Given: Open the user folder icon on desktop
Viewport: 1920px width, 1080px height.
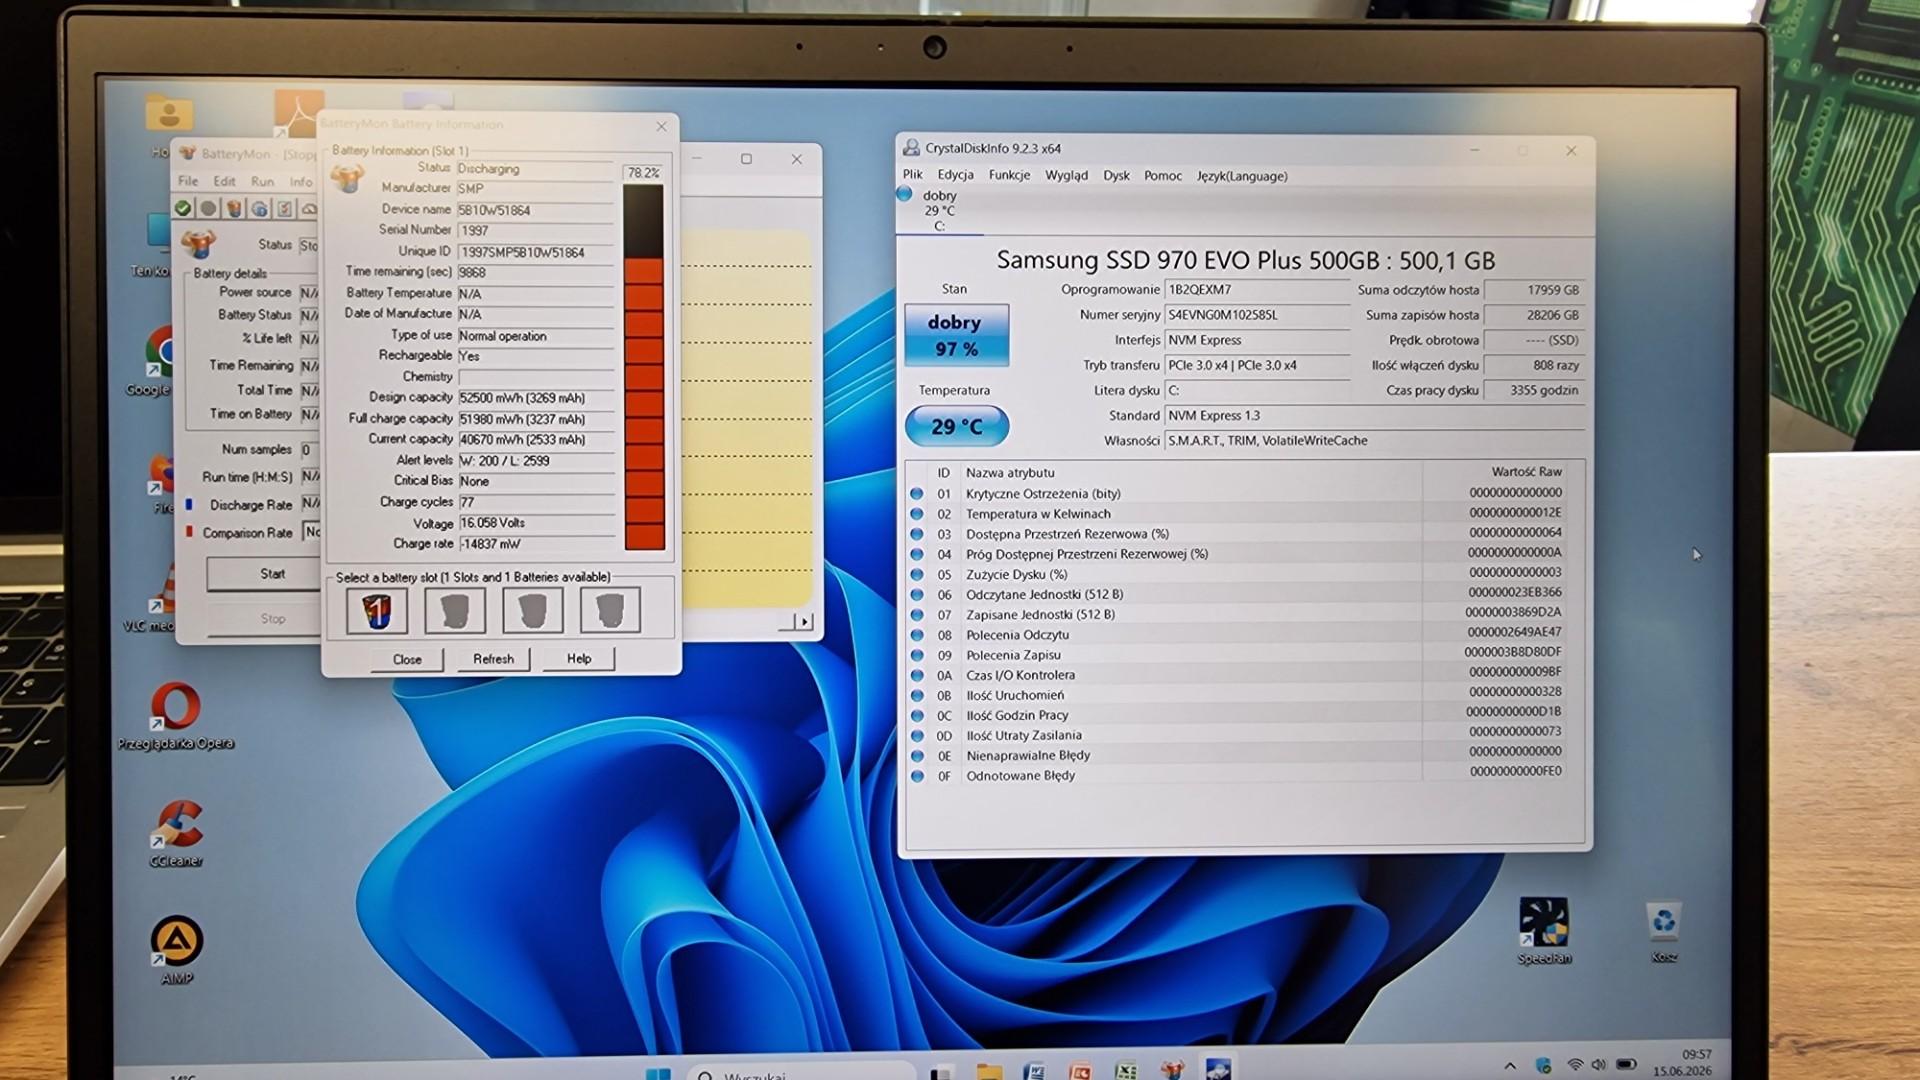Looking at the screenshot, I should [x=169, y=114].
